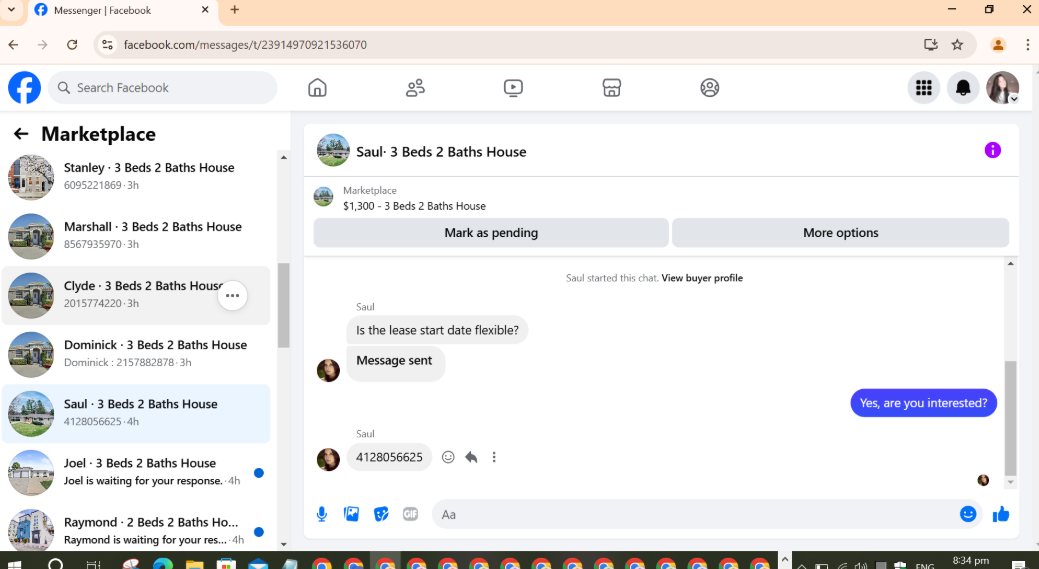Open Mail app from taskbar
Image resolution: width=1039 pixels, height=569 pixels.
tap(258, 565)
